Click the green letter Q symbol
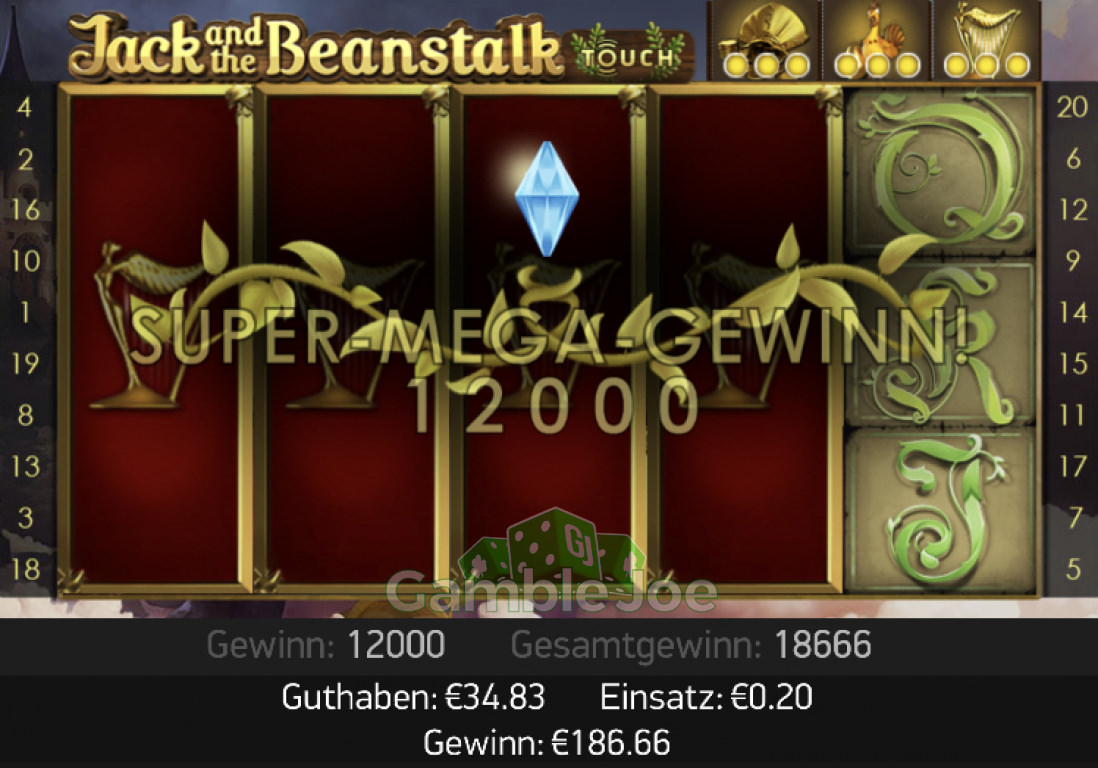Screen dimensions: 1098x768 coord(940,171)
